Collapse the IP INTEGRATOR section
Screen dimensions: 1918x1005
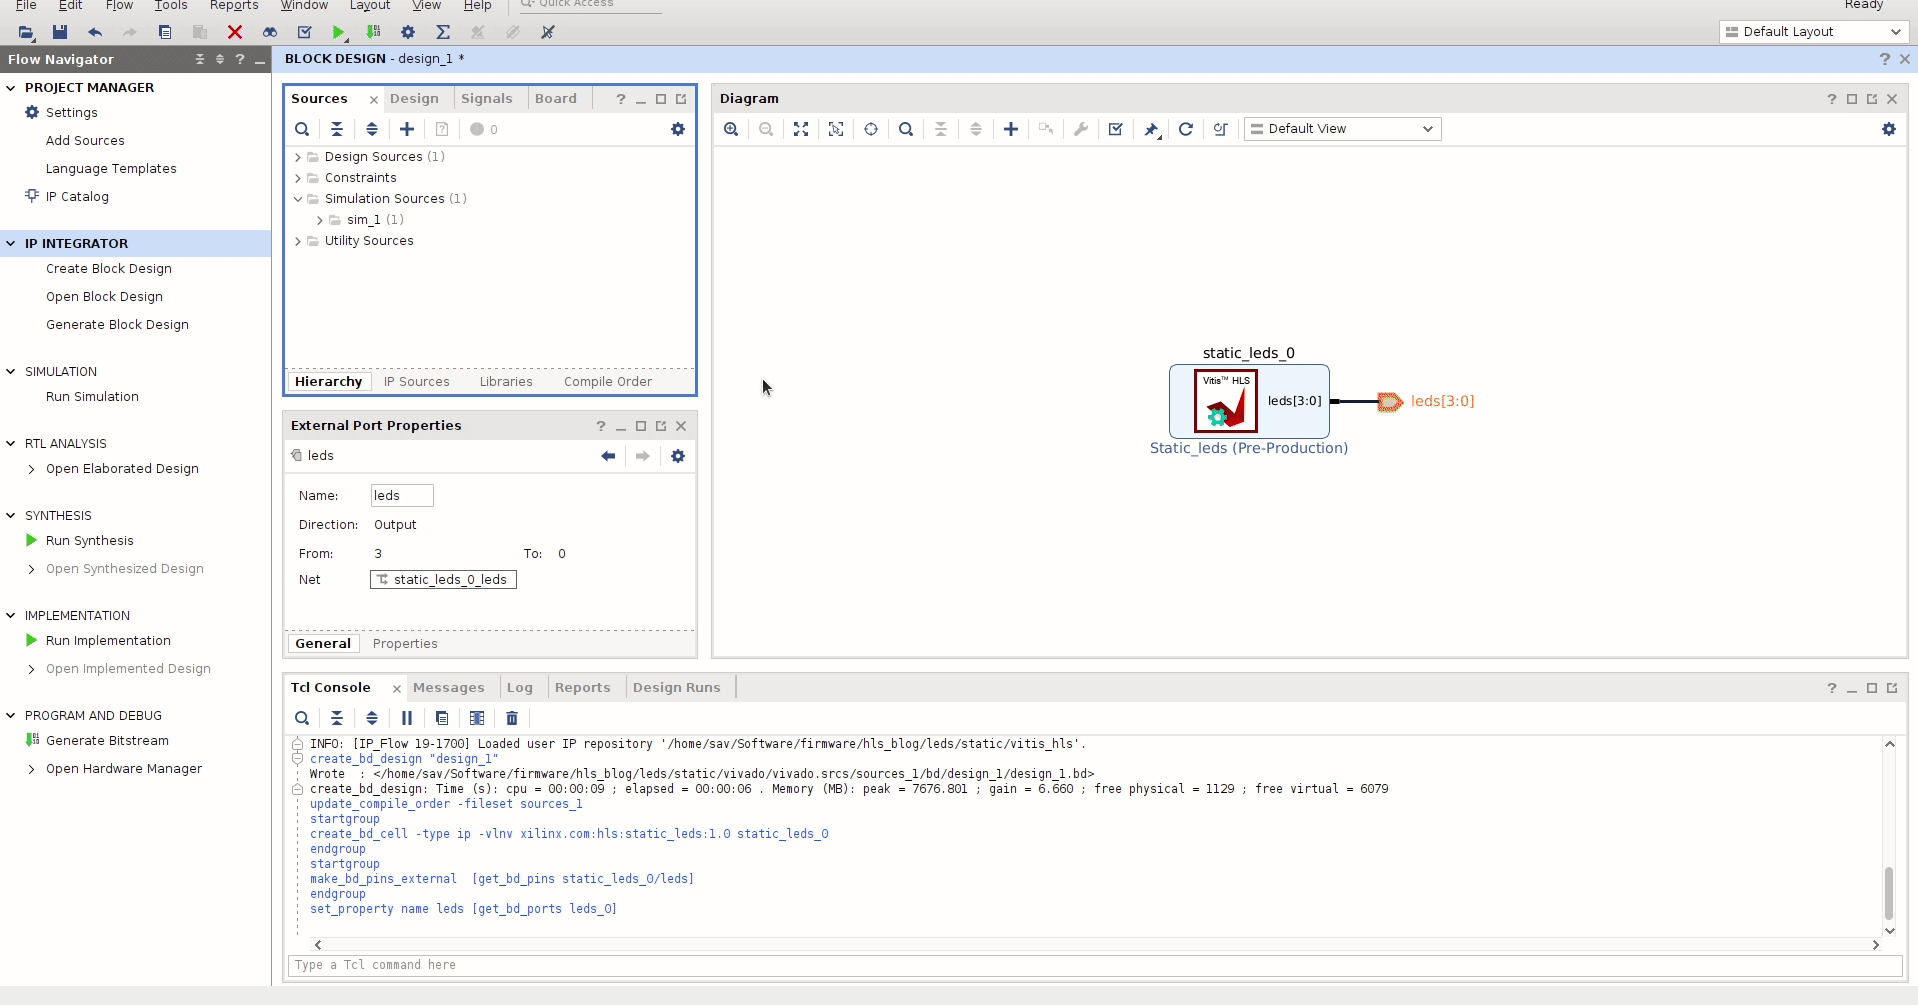point(11,243)
